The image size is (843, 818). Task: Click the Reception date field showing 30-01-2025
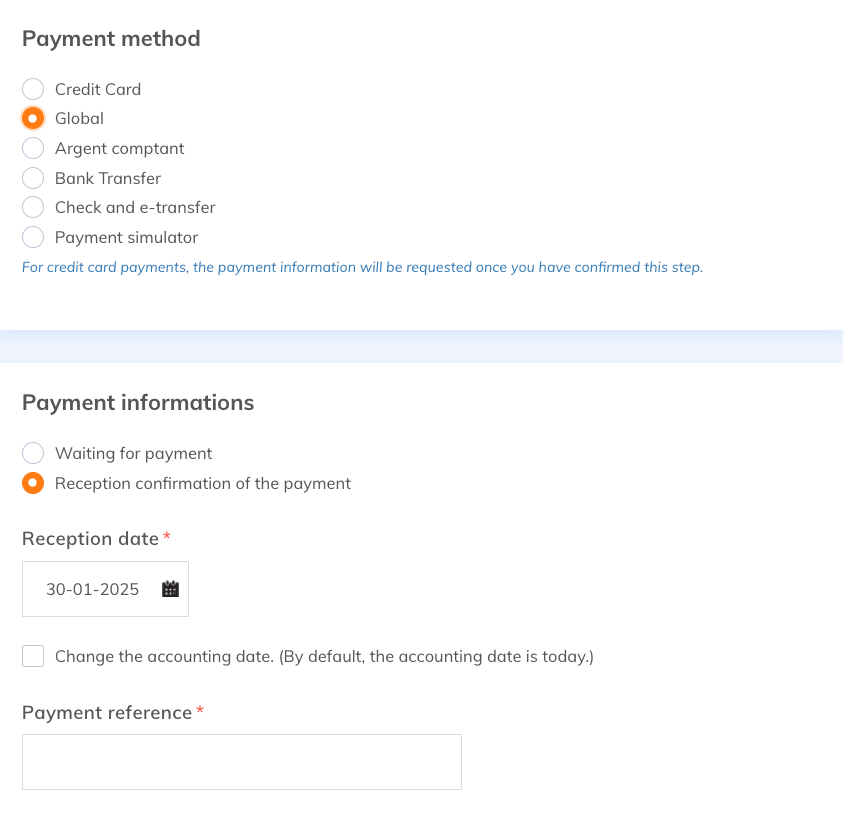pyautogui.click(x=93, y=589)
